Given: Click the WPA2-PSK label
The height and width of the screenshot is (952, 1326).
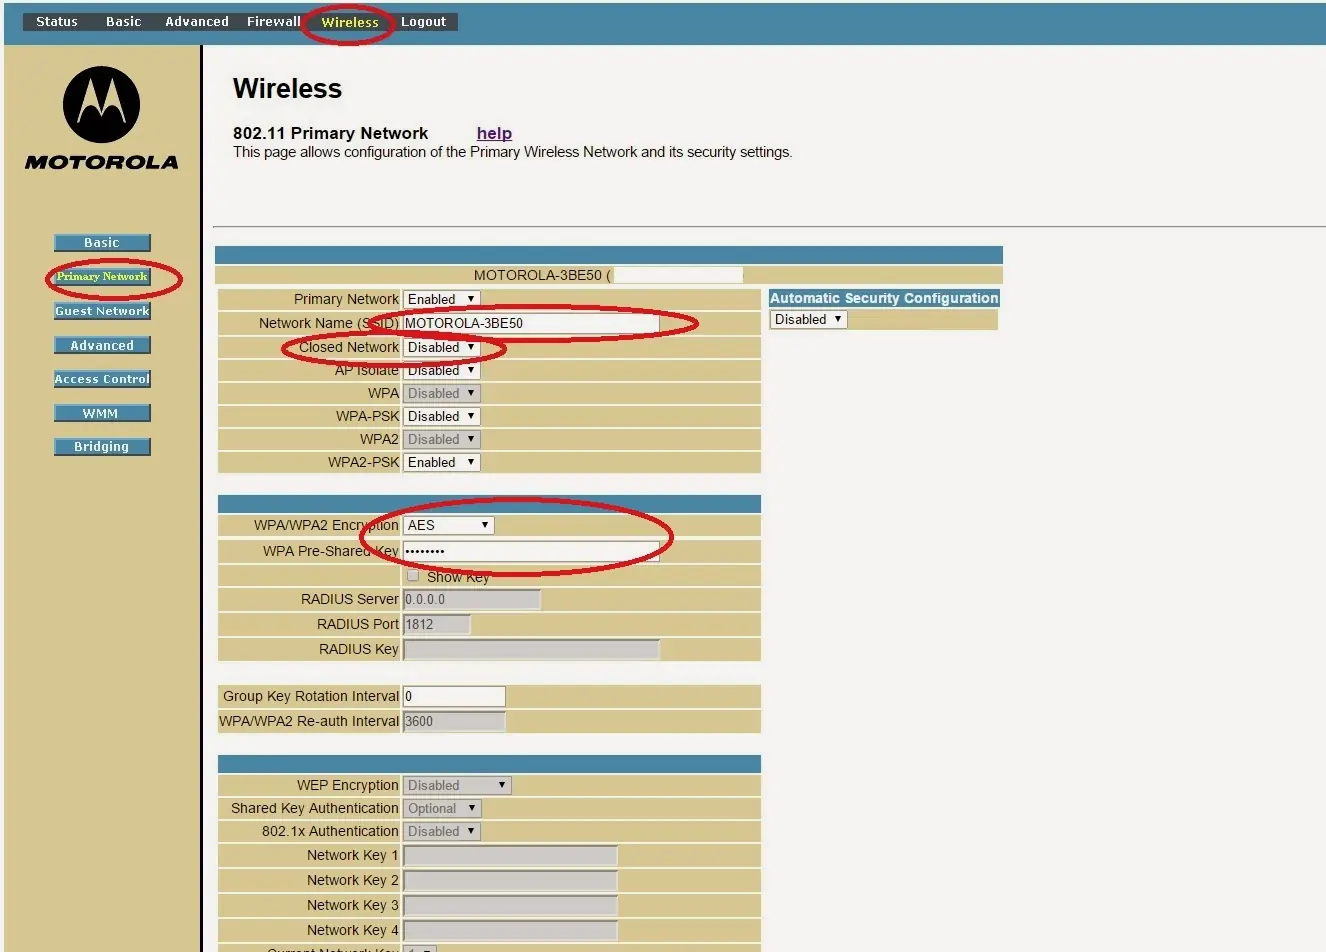Looking at the screenshot, I should point(363,462).
